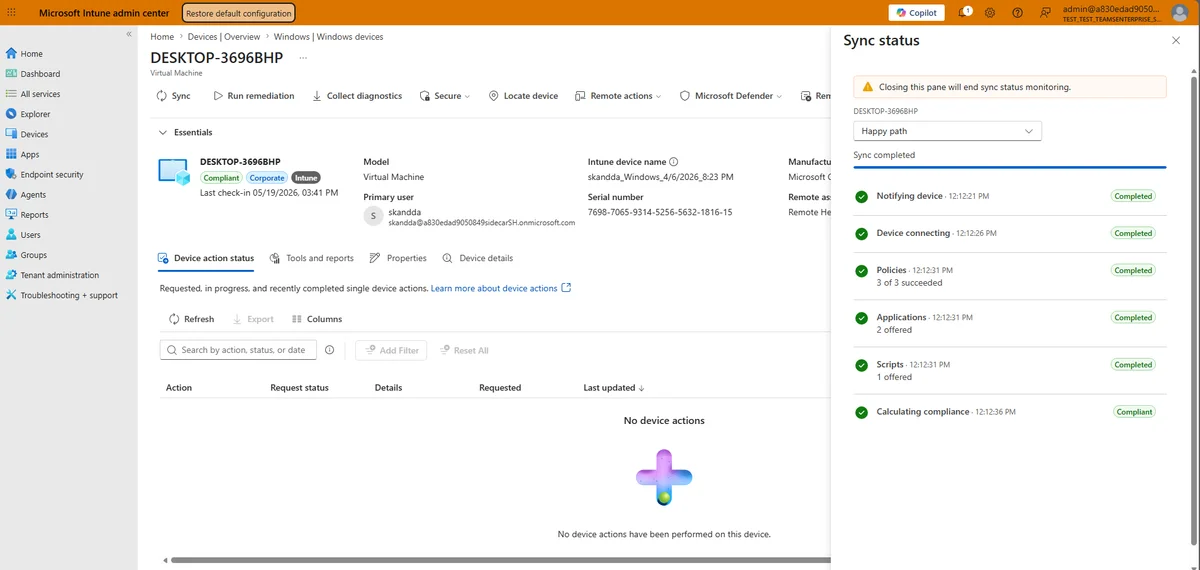Click the Windows | Windows devices breadcrumb

pos(329,37)
